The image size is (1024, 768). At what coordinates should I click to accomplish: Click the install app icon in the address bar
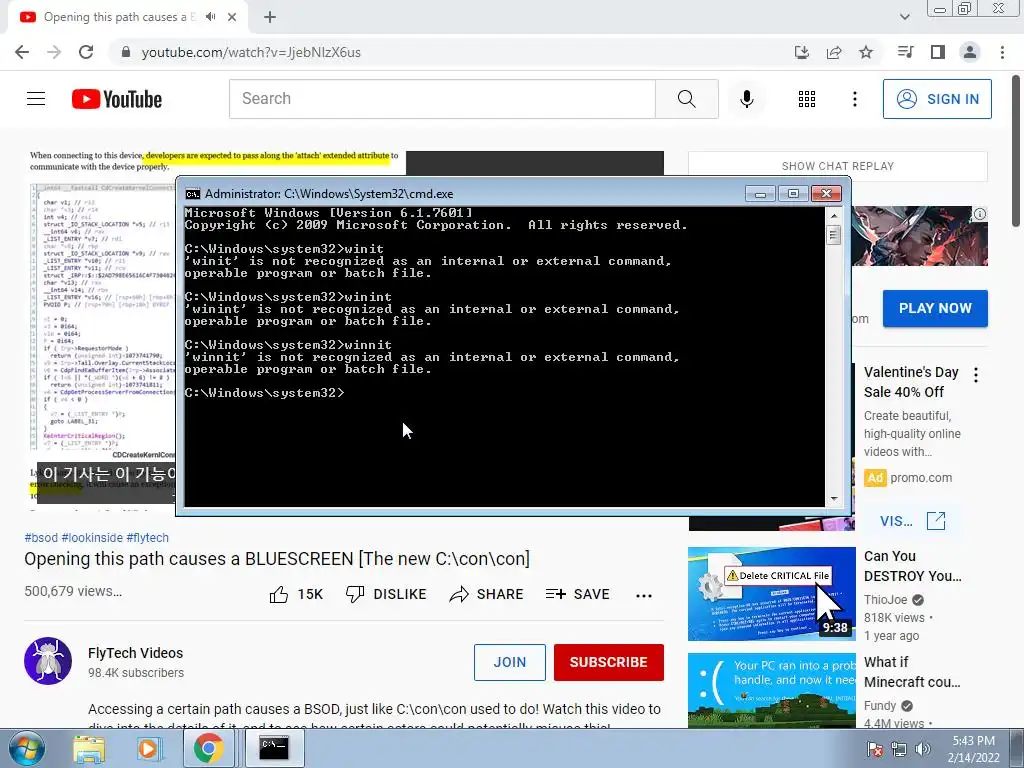pyautogui.click(x=801, y=52)
